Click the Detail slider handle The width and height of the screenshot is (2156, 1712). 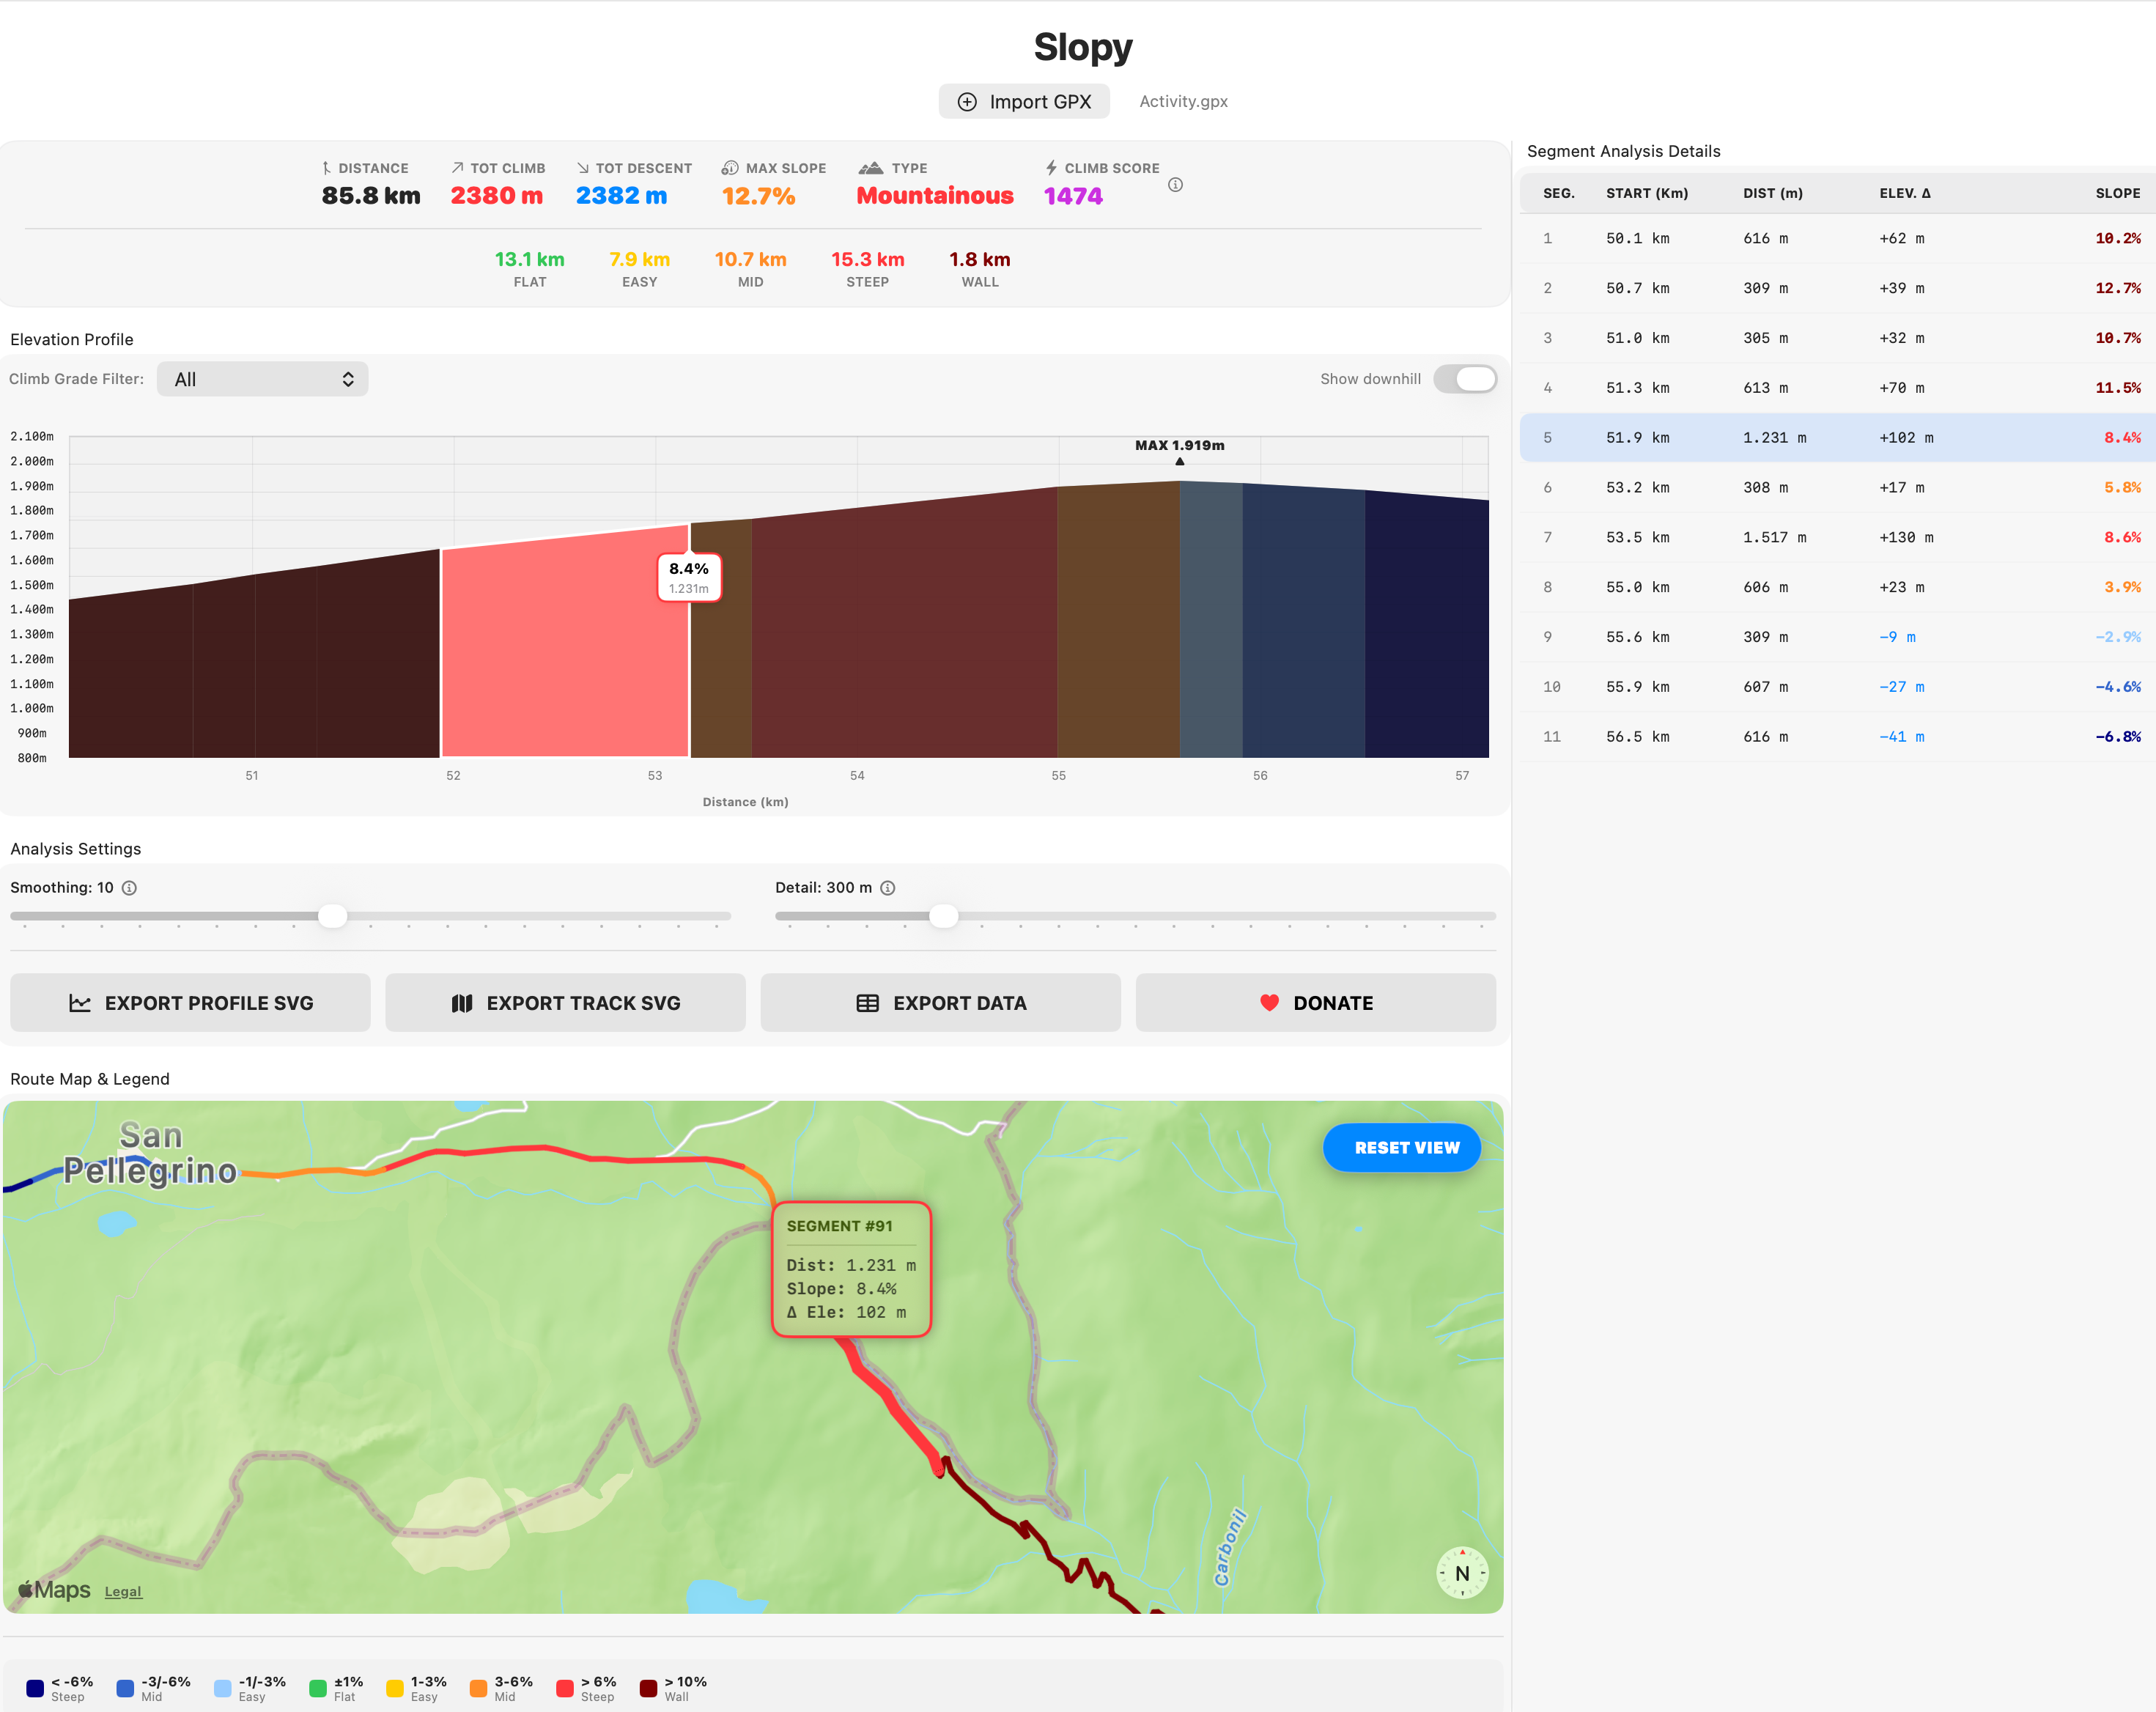943,916
